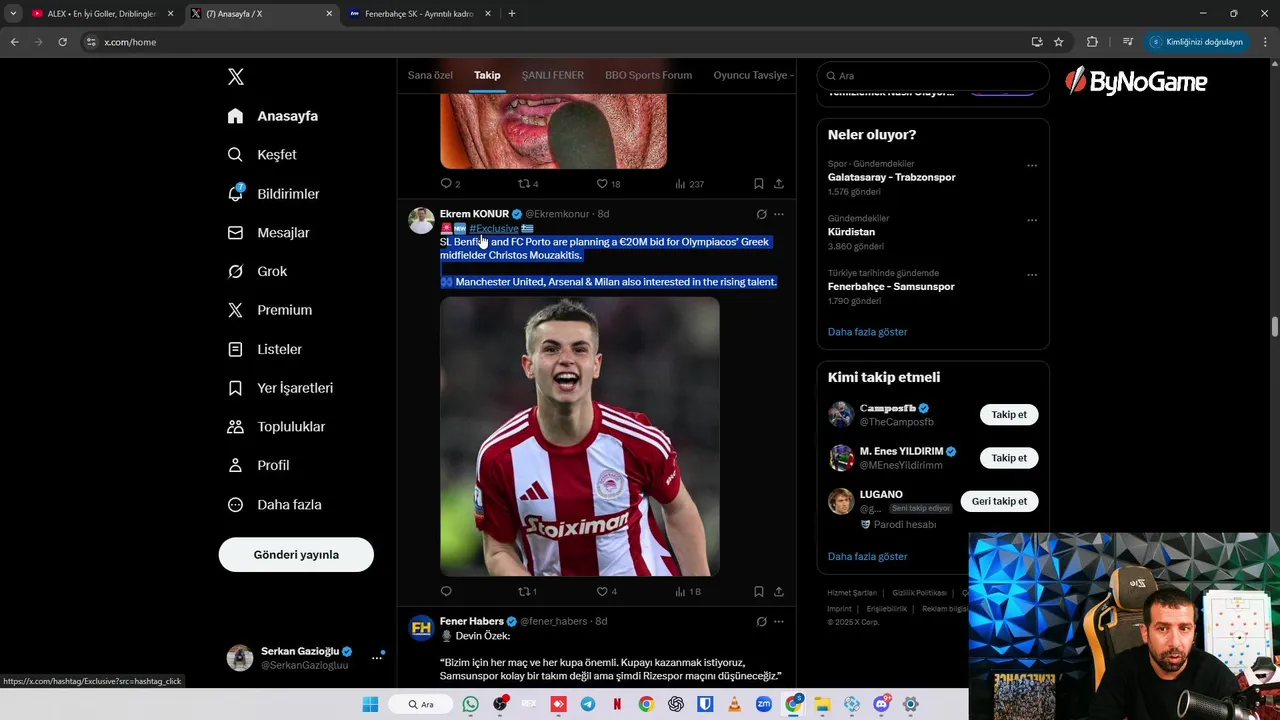Click the X logo in sidebar
This screenshot has width=1280, height=720.
[235, 77]
